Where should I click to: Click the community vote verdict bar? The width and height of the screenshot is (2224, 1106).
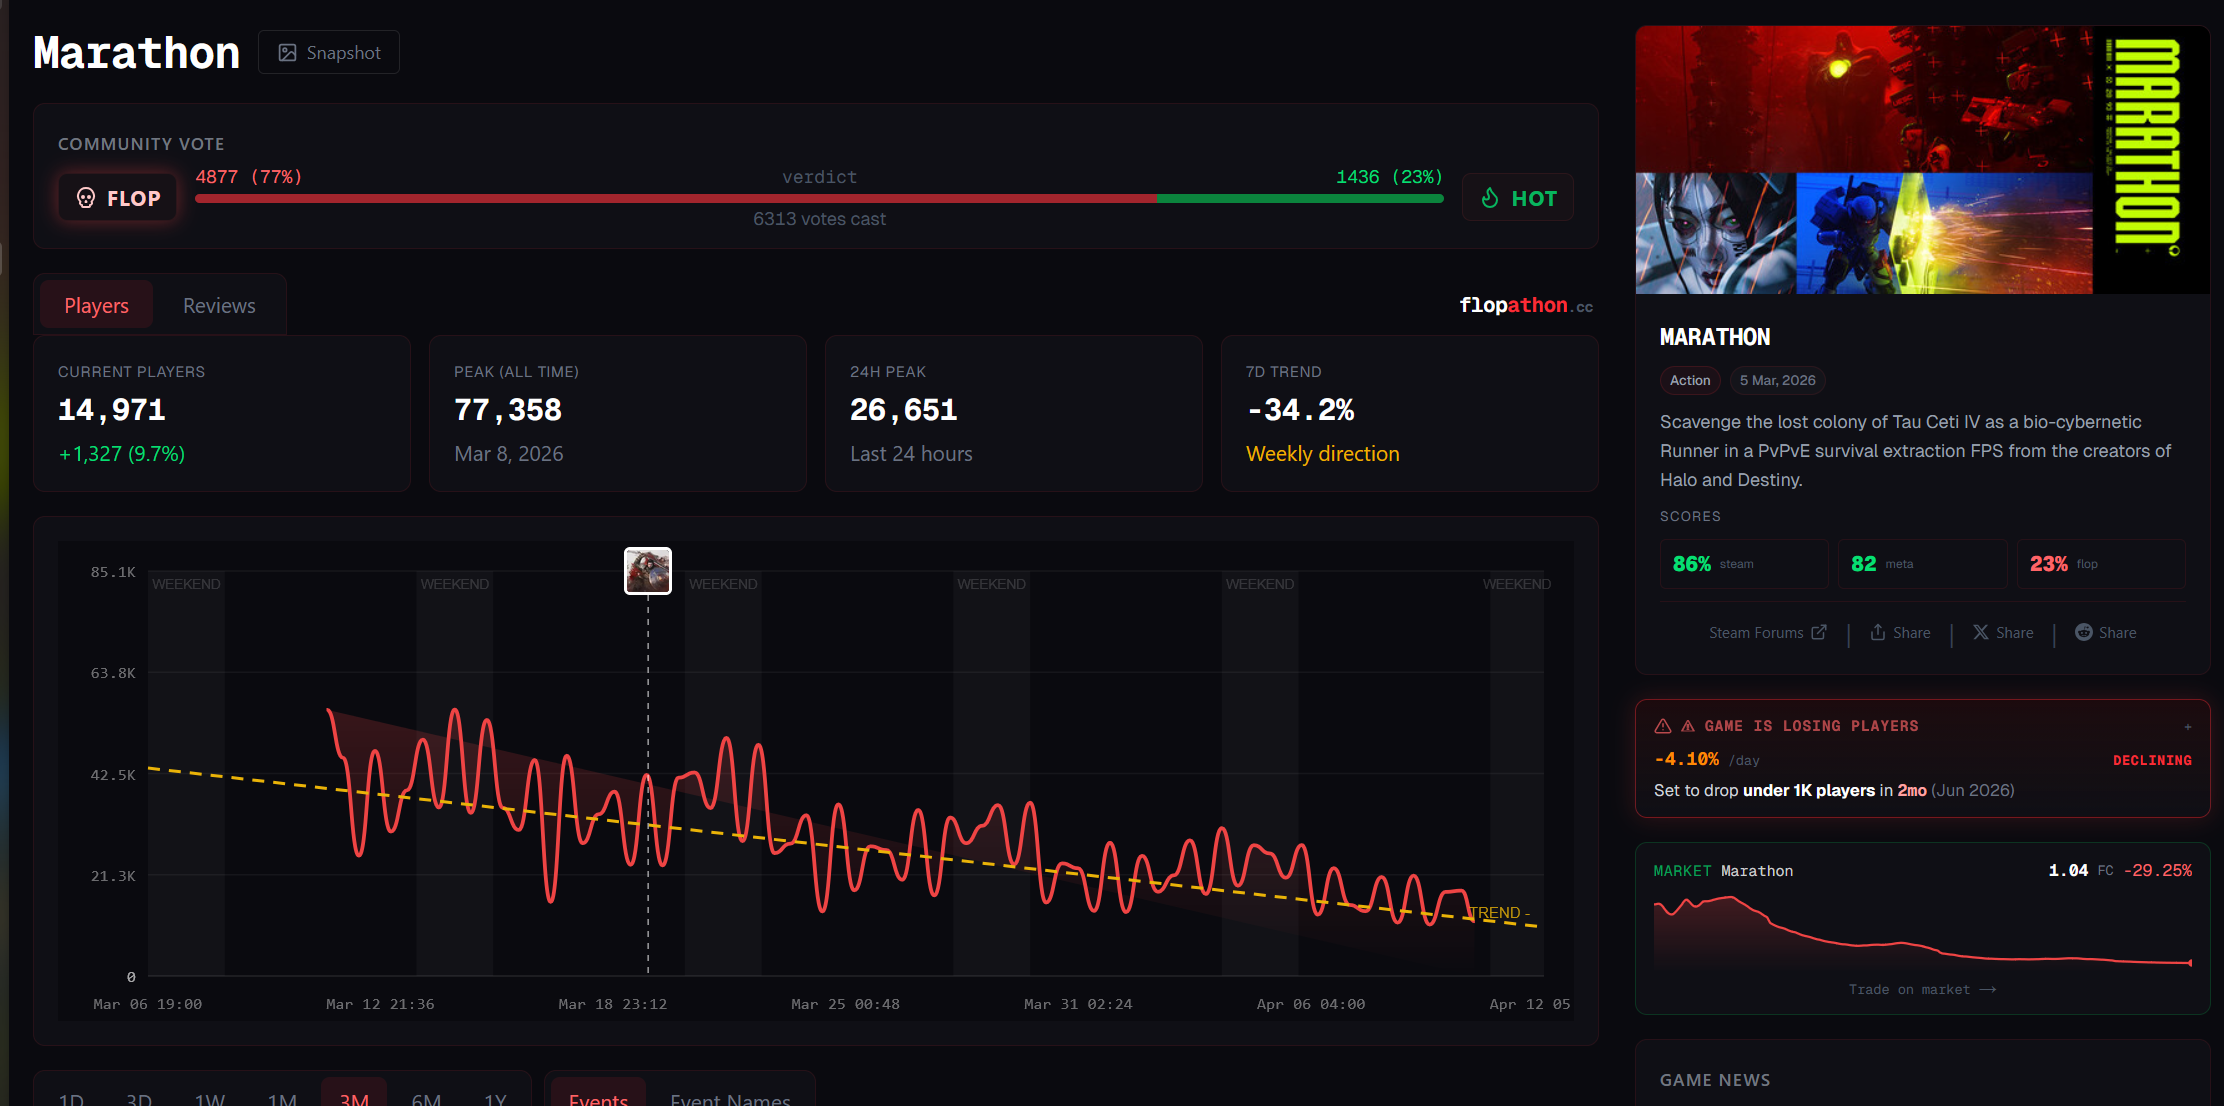pos(818,199)
